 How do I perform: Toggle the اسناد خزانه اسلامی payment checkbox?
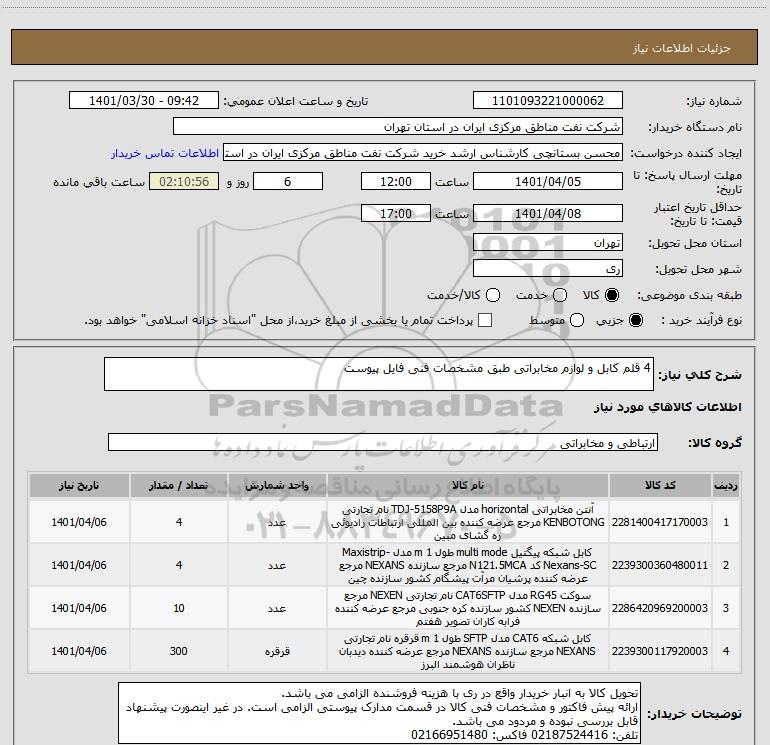[485, 320]
